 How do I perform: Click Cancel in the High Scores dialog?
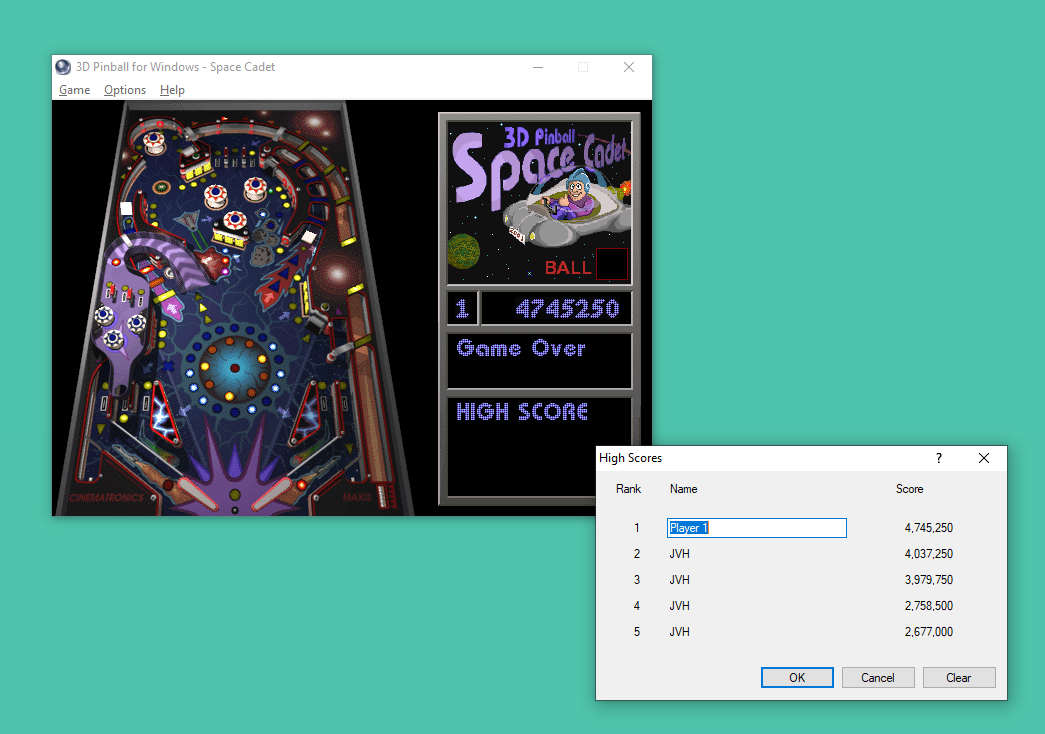pos(877,677)
